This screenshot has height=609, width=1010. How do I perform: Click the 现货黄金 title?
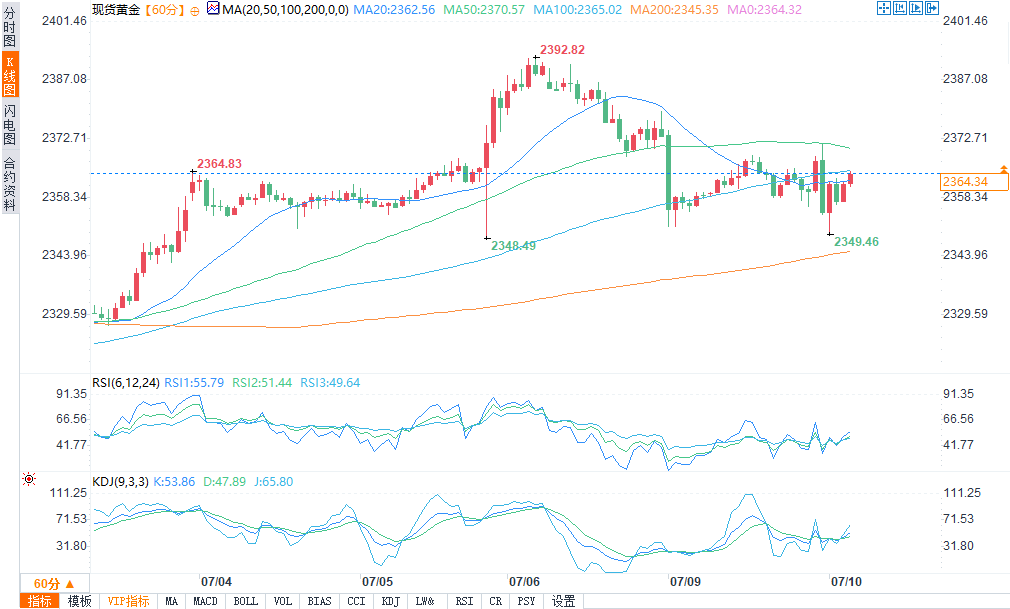tap(116, 10)
